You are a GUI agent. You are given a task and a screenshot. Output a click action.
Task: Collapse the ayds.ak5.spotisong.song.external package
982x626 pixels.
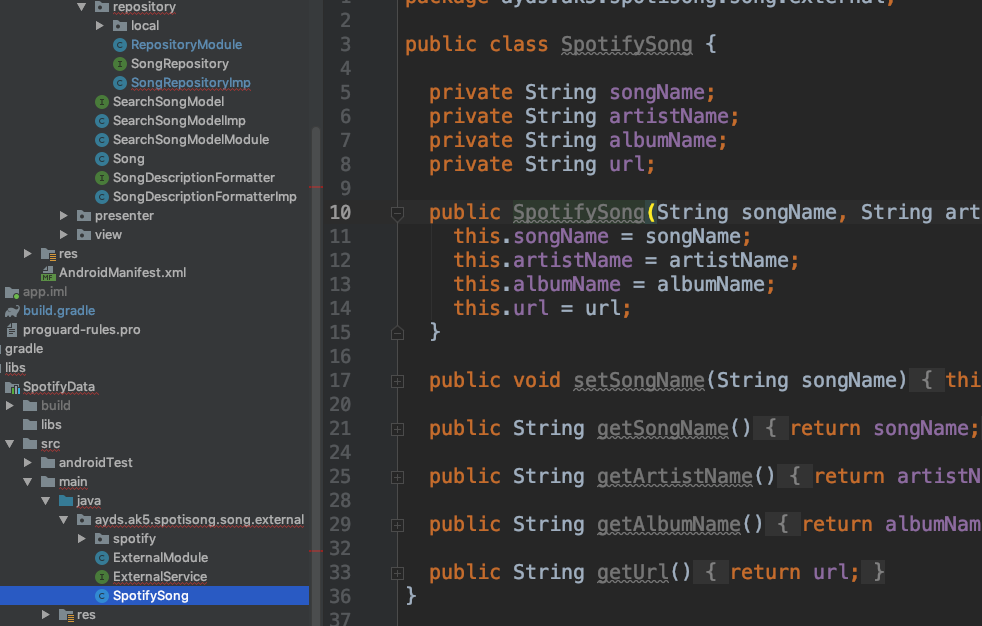[64, 520]
